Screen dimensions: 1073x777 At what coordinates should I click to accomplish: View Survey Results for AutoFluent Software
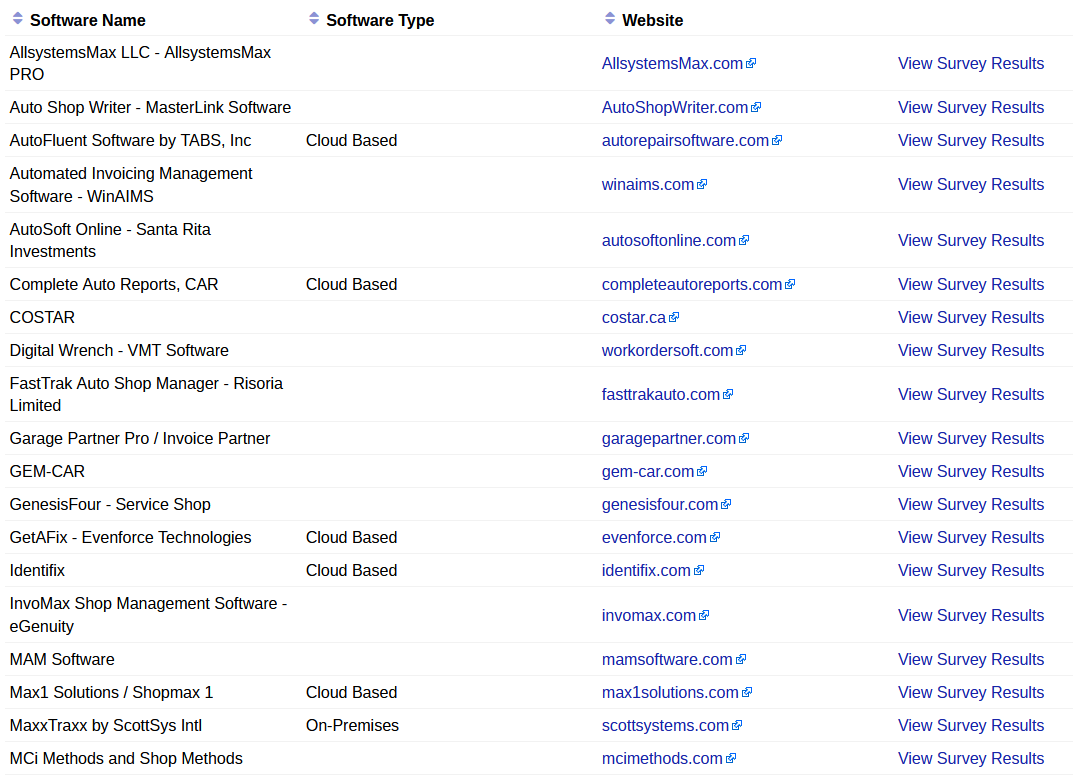[x=970, y=140]
